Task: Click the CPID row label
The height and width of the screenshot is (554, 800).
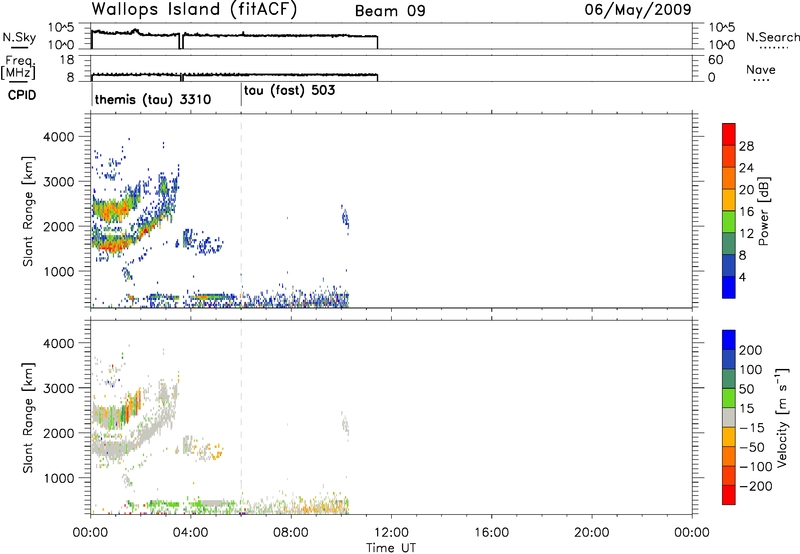Action: click(22, 95)
